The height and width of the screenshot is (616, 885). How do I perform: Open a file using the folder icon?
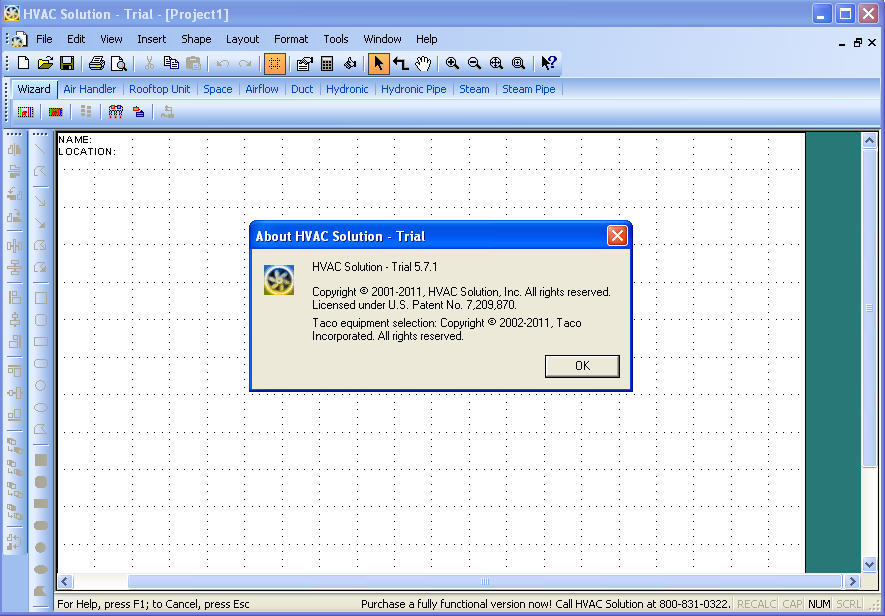click(45, 63)
